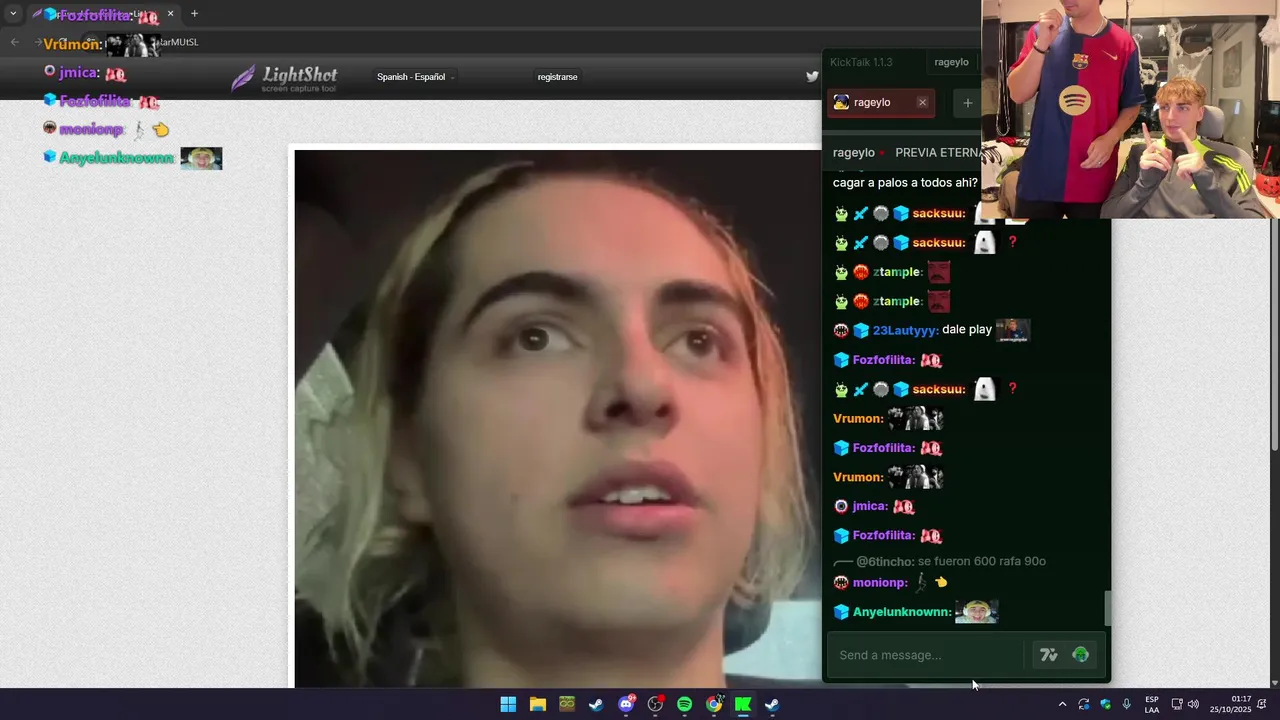
Task: Open the Spanish - Español language dropdown
Action: (x=415, y=77)
